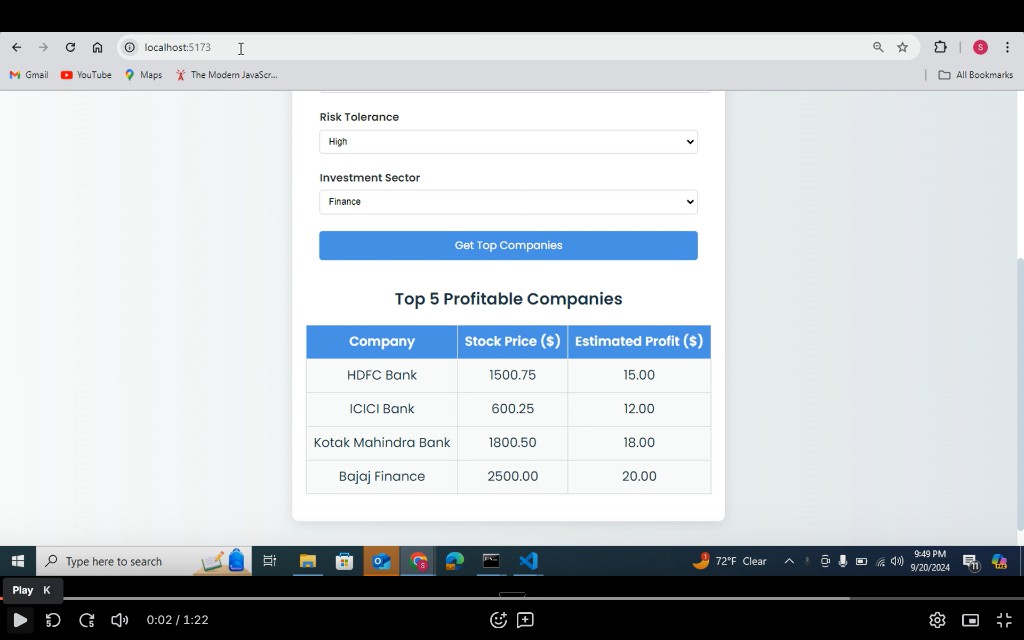Viewport: 1024px width, 640px height.
Task: Select the Kotak Mahindra Bank cell
Action: coord(381,443)
